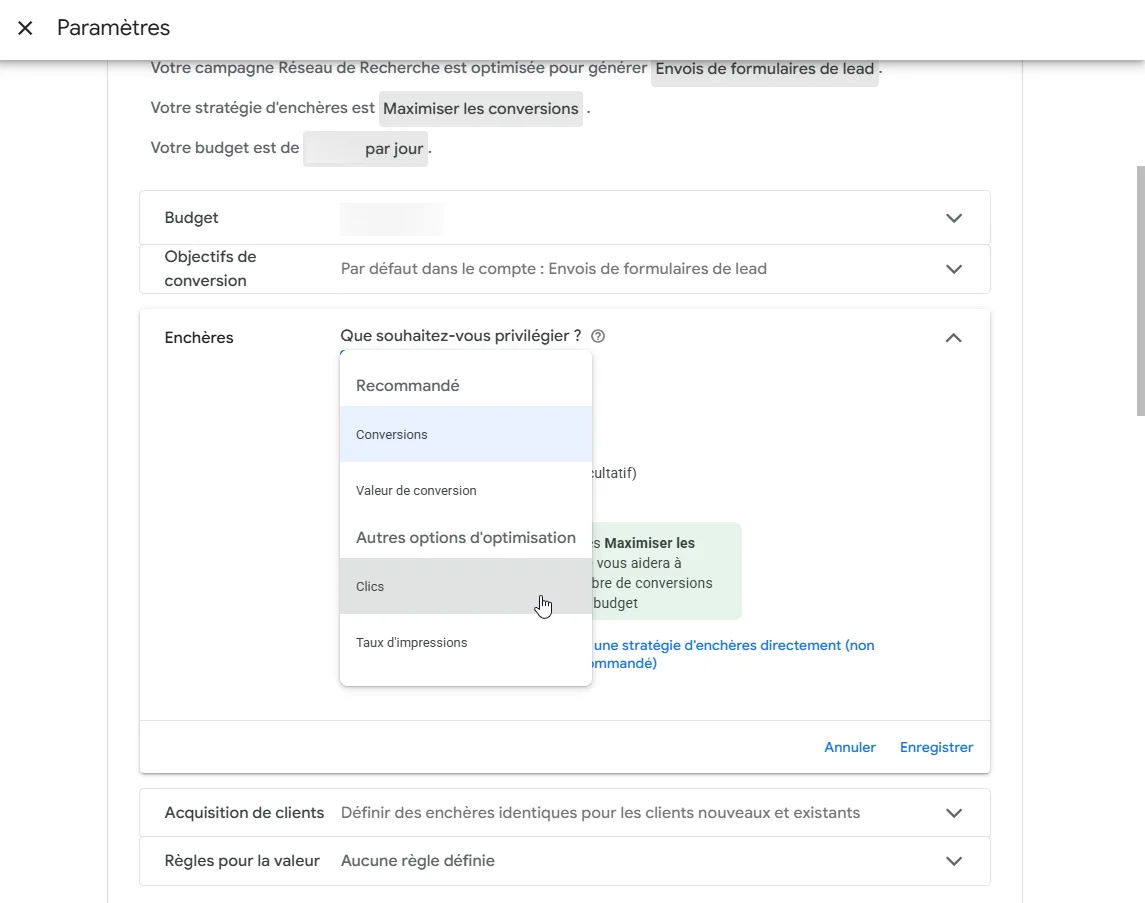Click the 'Budget' section label
Image resolution: width=1145 pixels, height=903 pixels.
191,218
